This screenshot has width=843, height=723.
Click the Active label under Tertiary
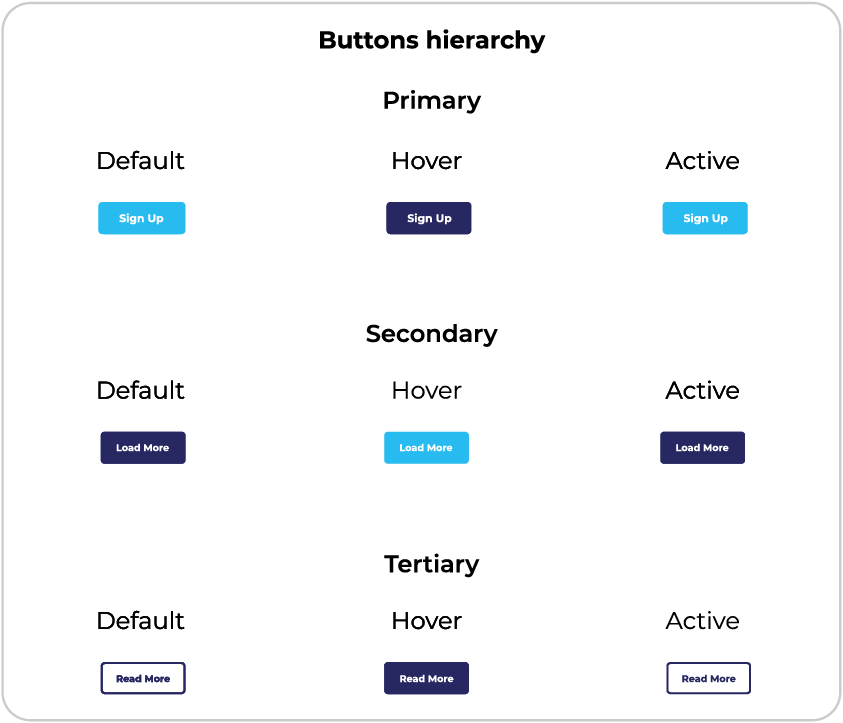703,621
